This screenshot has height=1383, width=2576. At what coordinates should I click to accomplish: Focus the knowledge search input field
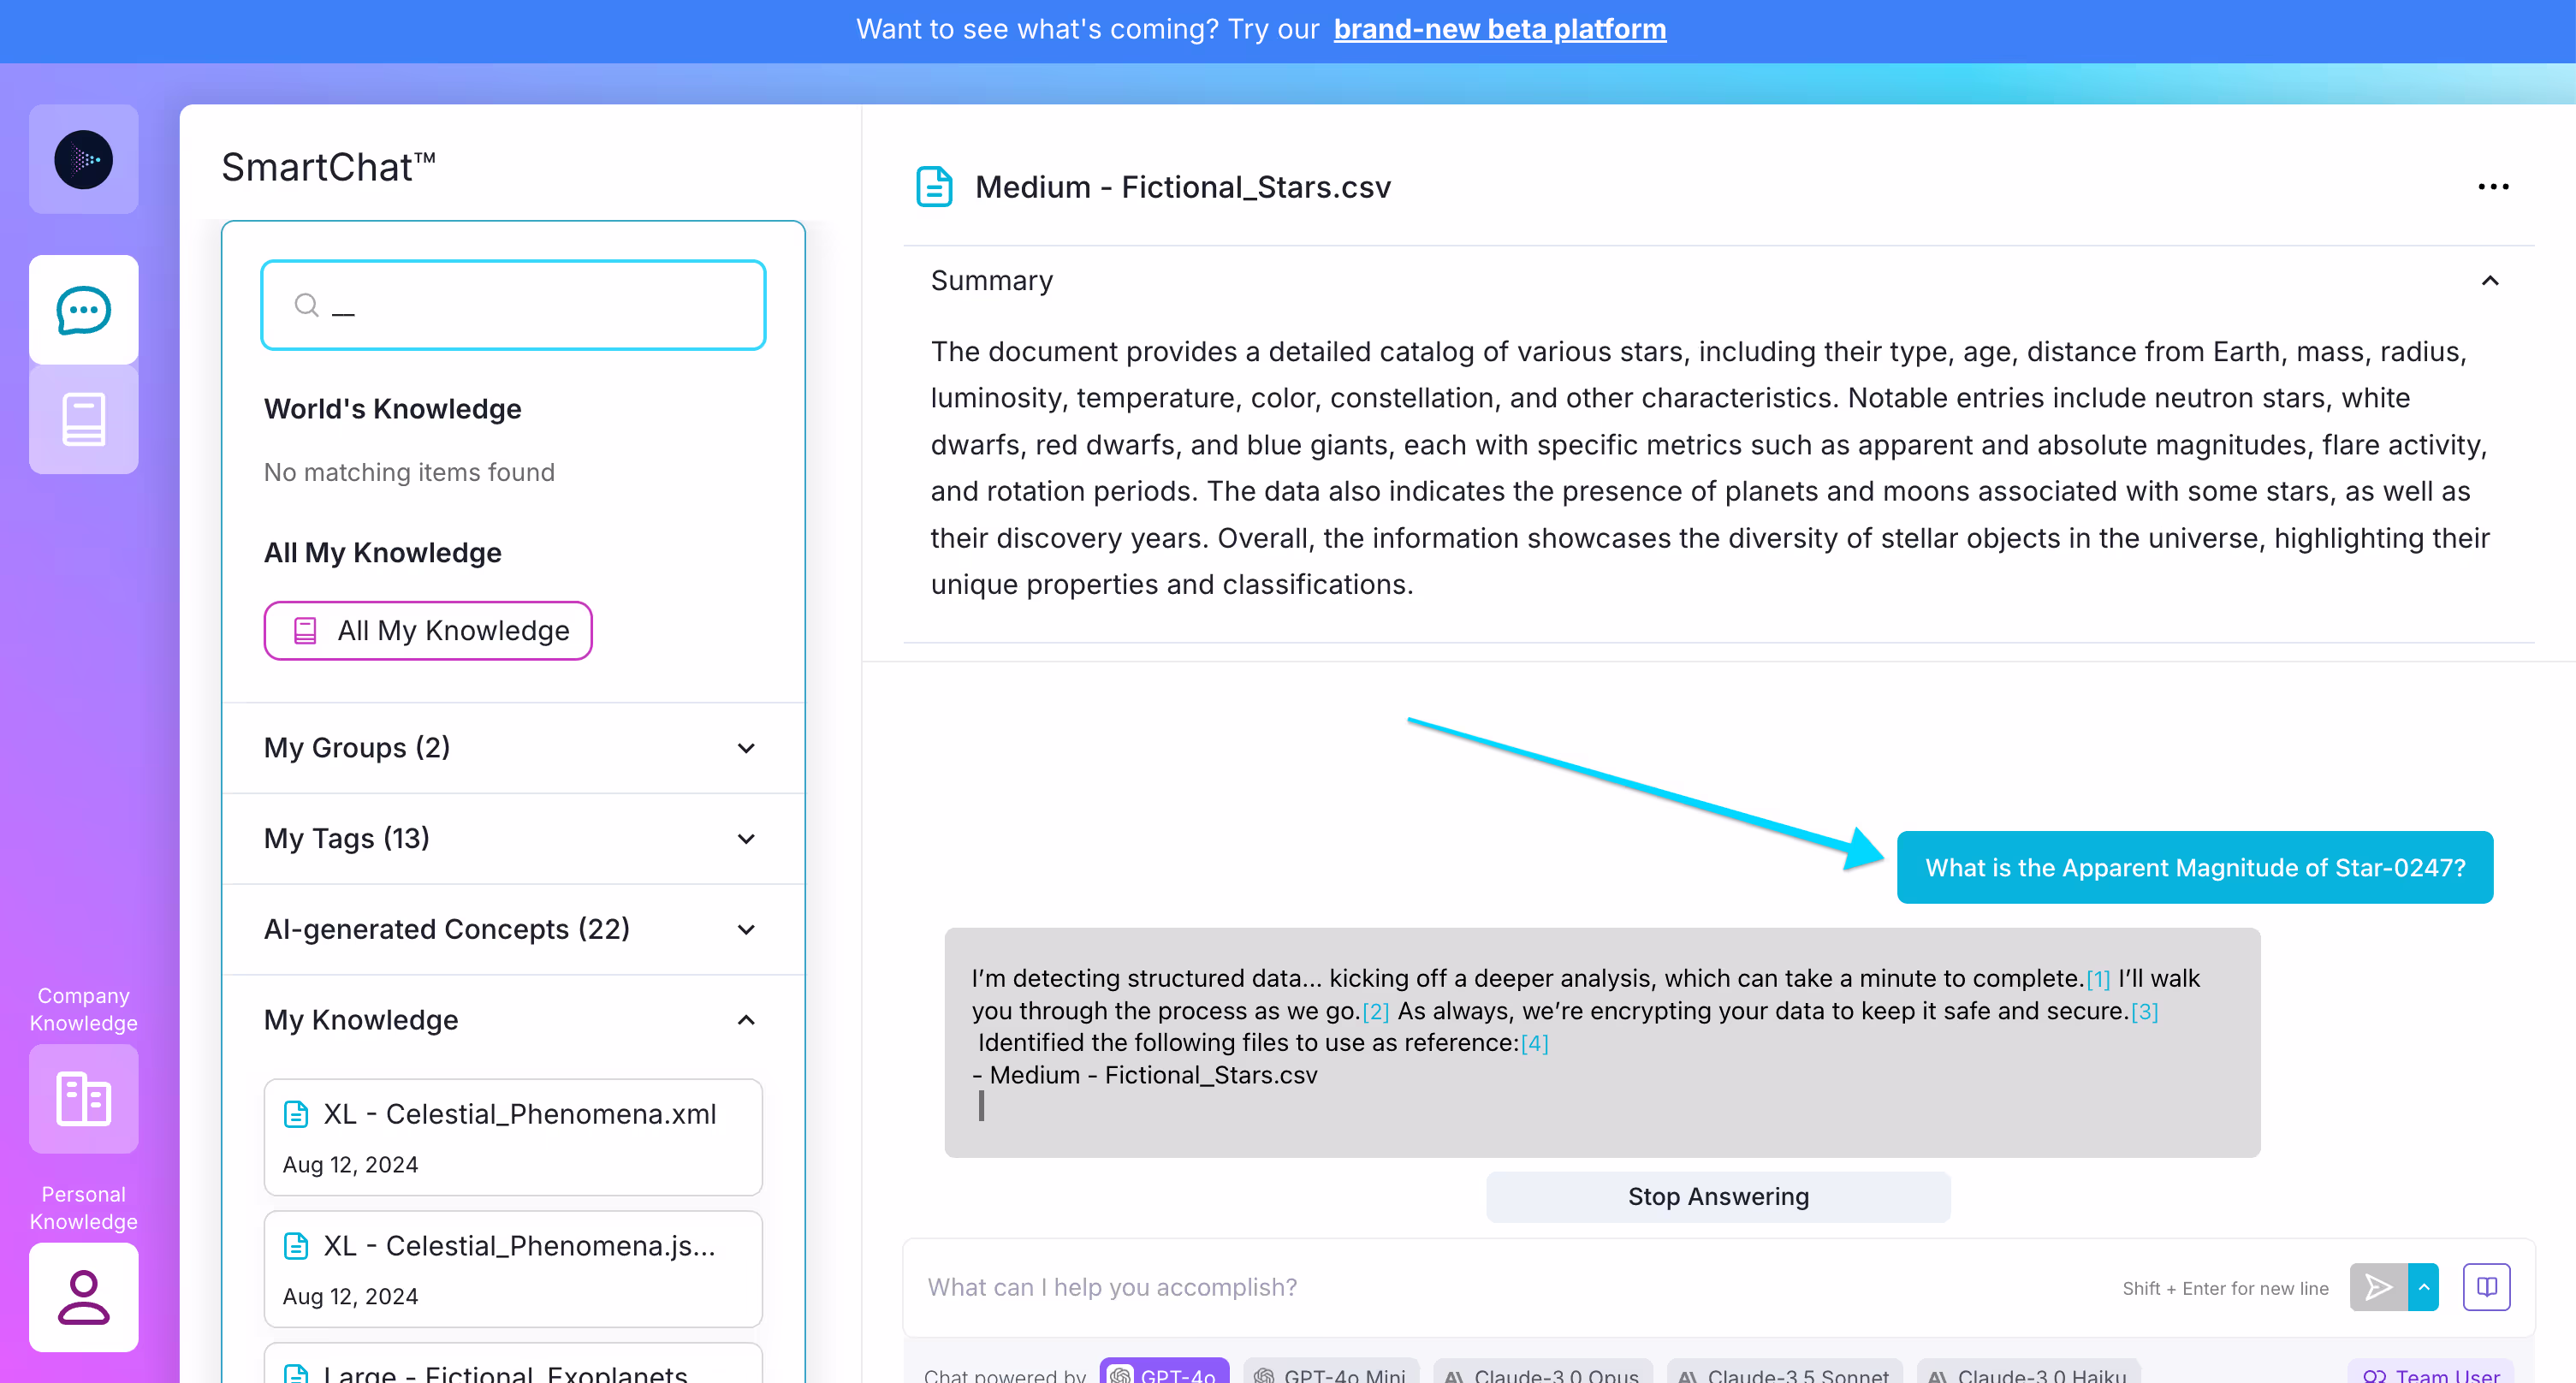tap(513, 305)
